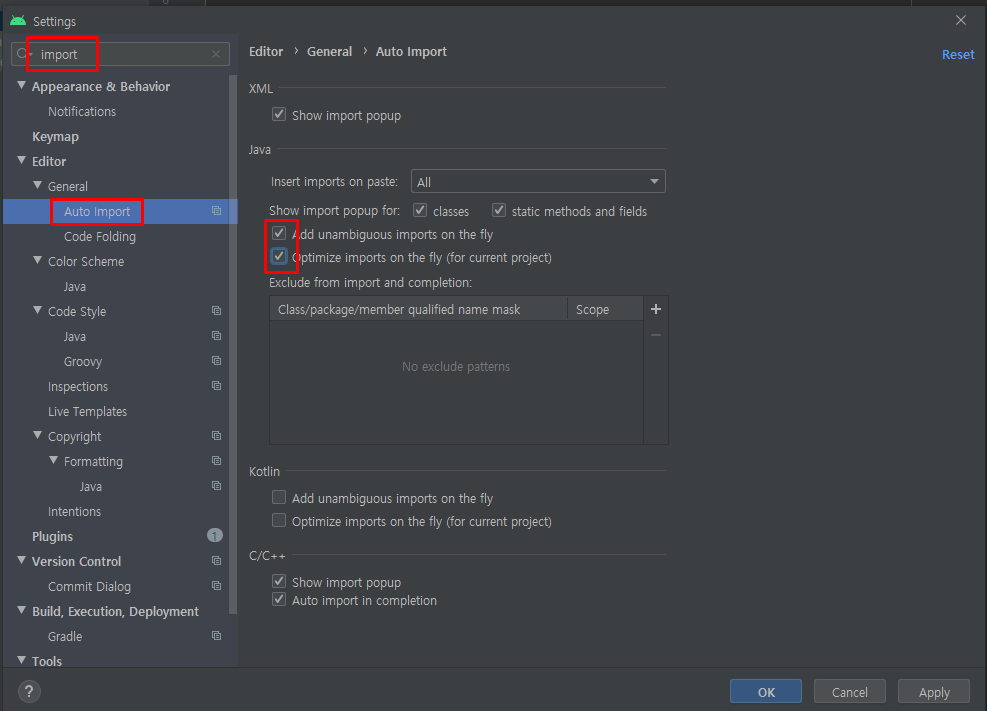Image resolution: width=987 pixels, height=711 pixels.
Task: Select Java under Code Style
Action: (x=74, y=337)
